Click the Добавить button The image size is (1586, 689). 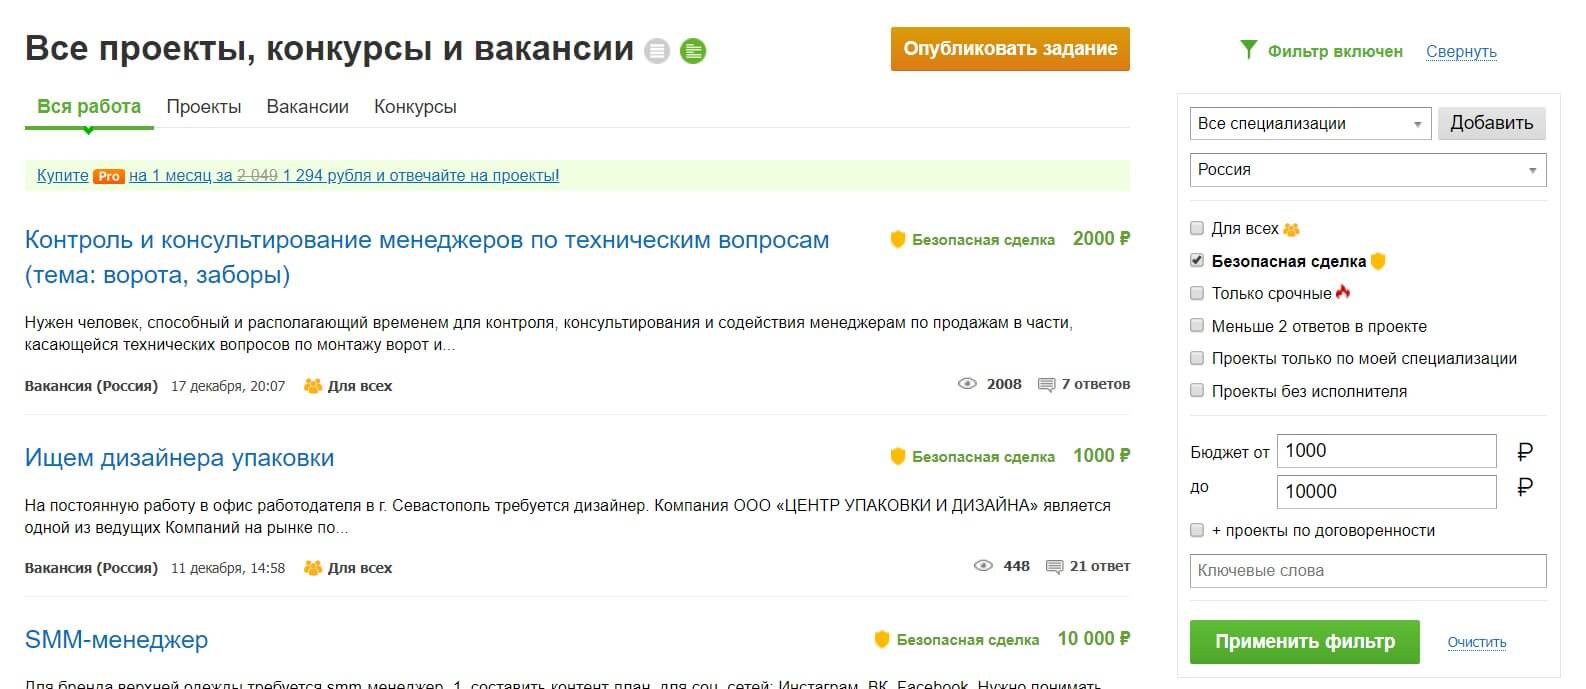[x=1492, y=123]
